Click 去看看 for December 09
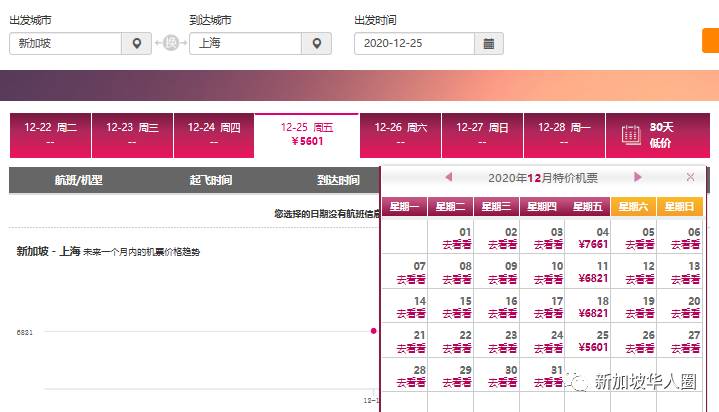 tap(502, 279)
